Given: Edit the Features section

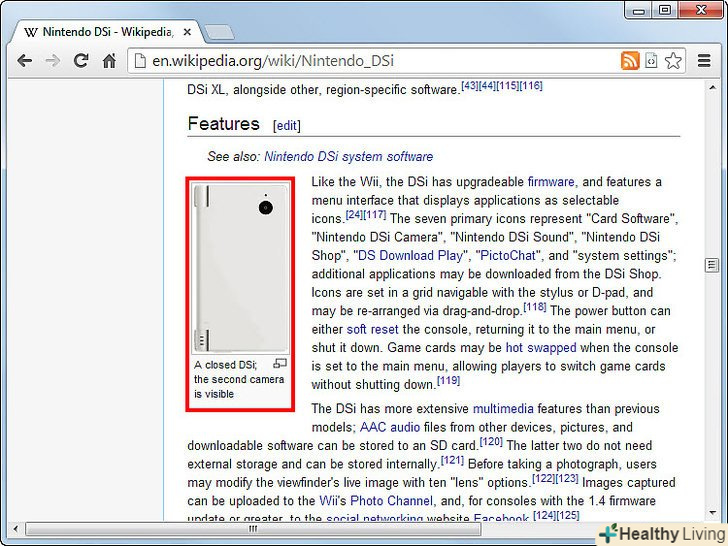Looking at the screenshot, I should coord(286,126).
